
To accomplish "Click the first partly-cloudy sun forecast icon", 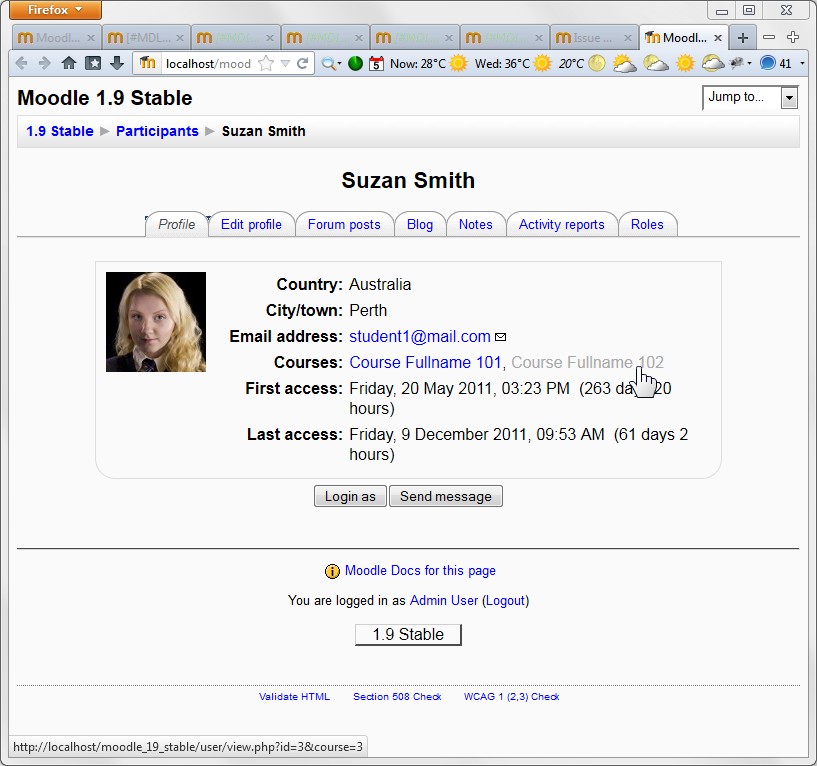I will (x=624, y=64).
